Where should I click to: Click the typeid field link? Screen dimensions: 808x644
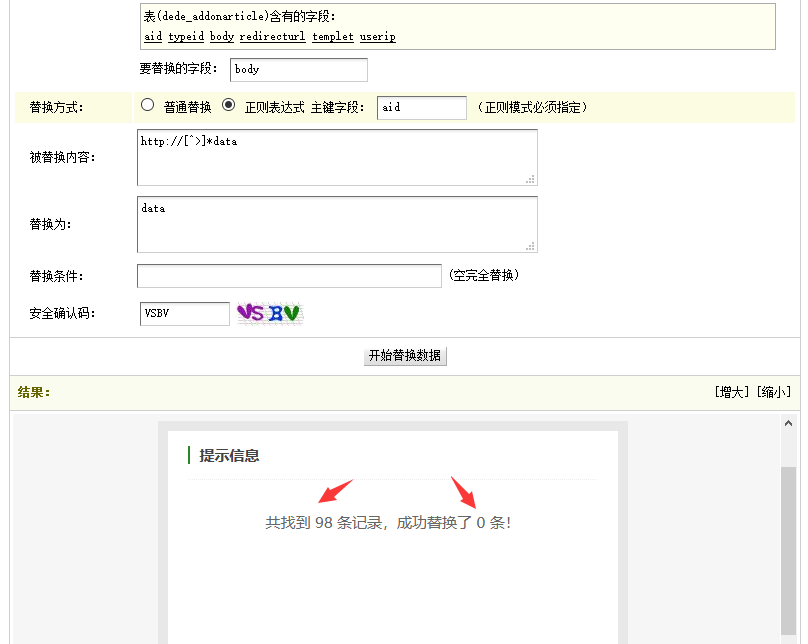click(x=186, y=36)
